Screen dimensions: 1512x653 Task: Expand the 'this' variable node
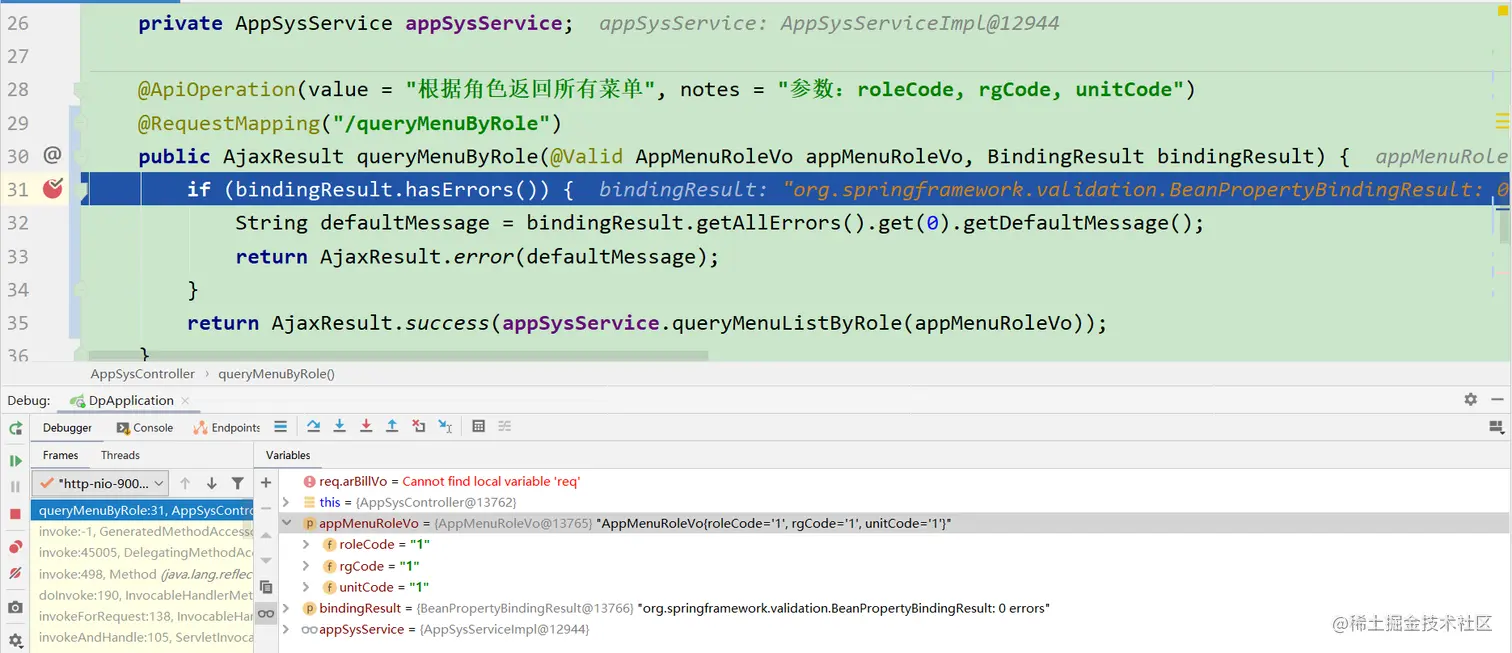(286, 502)
